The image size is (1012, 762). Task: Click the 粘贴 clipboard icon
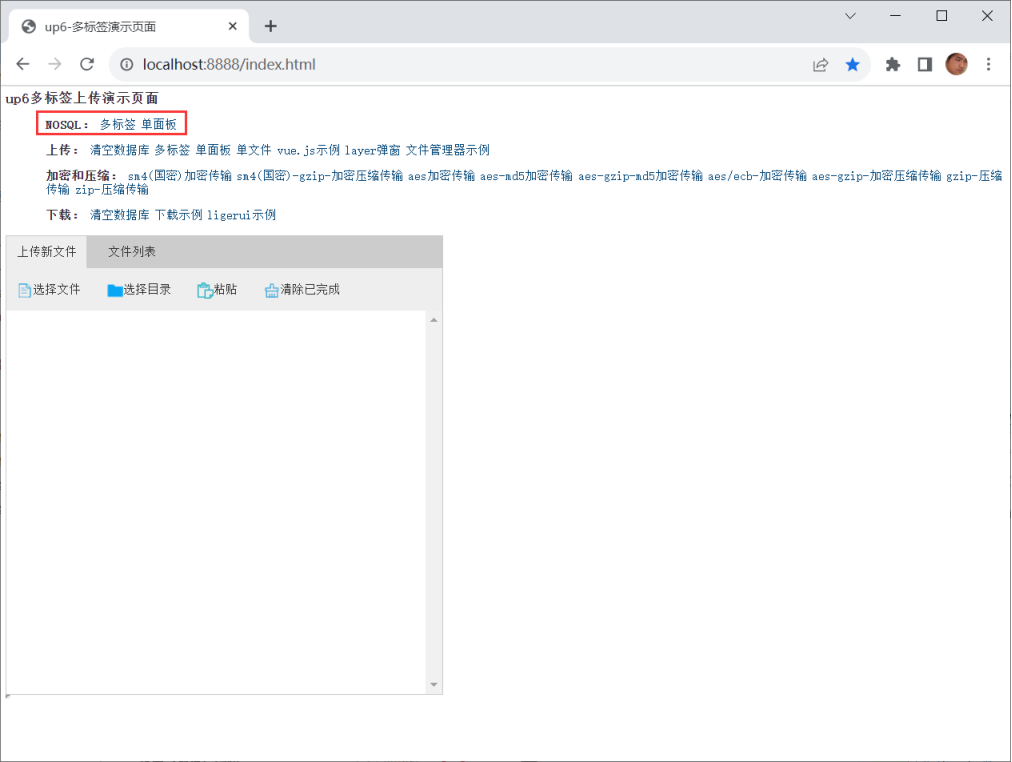coord(205,290)
